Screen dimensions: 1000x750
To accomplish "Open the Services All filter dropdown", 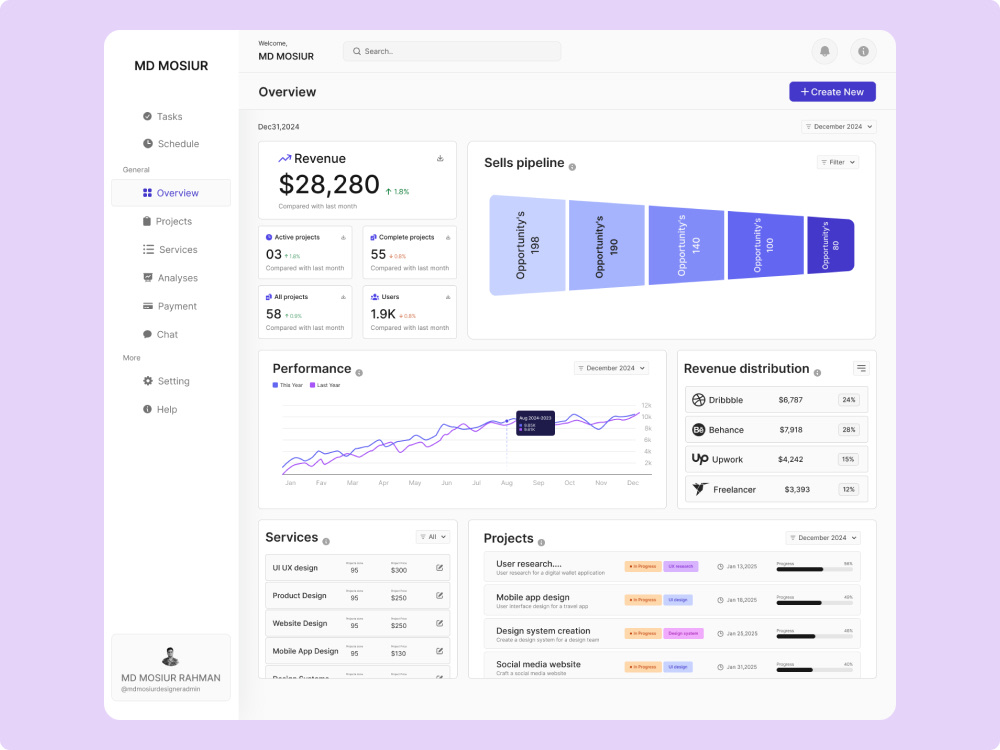I will coord(433,537).
